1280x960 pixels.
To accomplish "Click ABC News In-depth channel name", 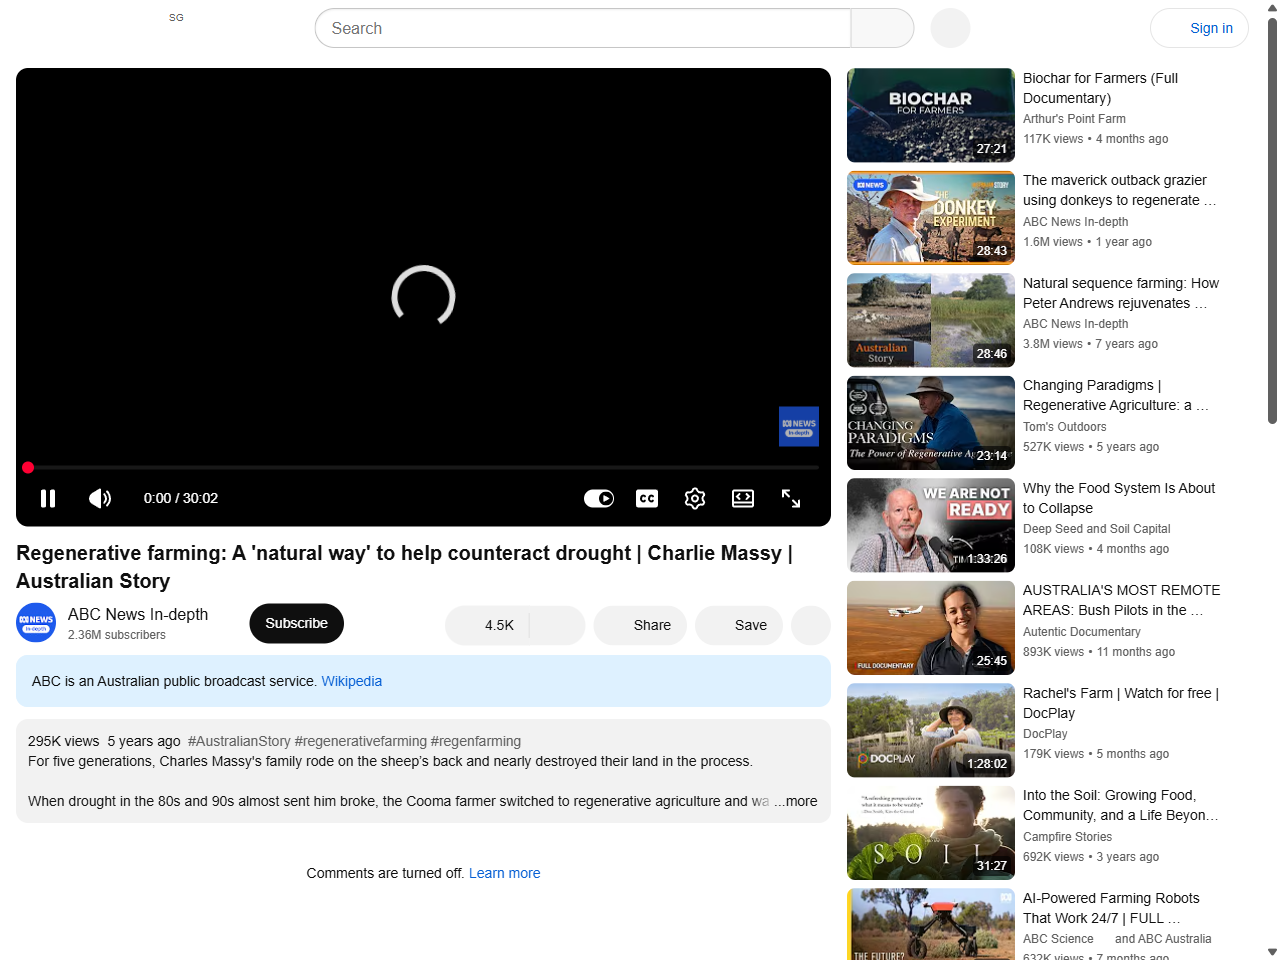I will (x=138, y=614).
